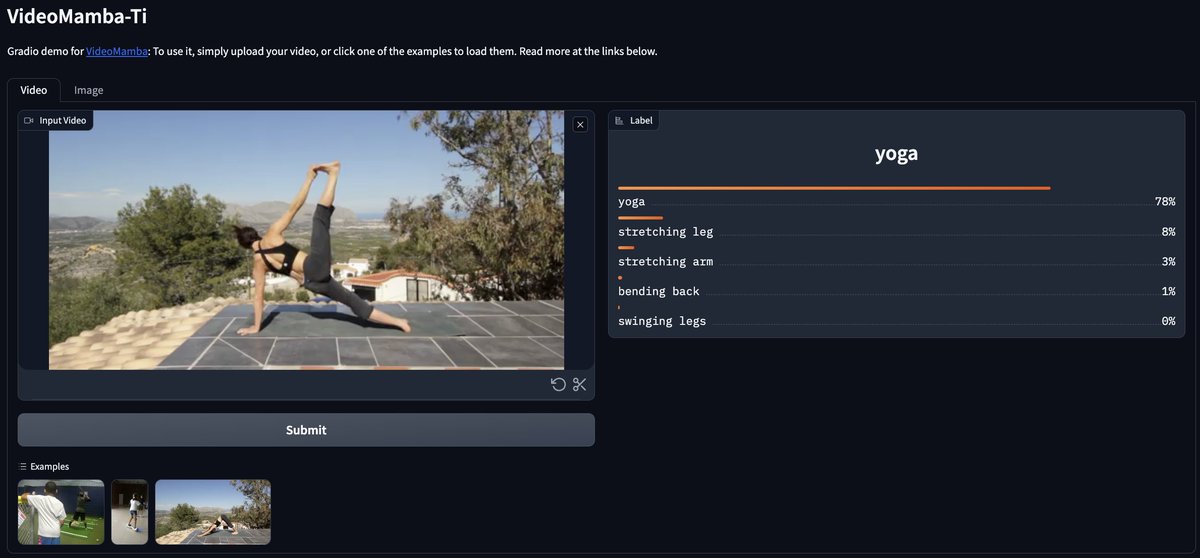The height and width of the screenshot is (558, 1200).
Task: Click the 1% value
Action: 1168,292
